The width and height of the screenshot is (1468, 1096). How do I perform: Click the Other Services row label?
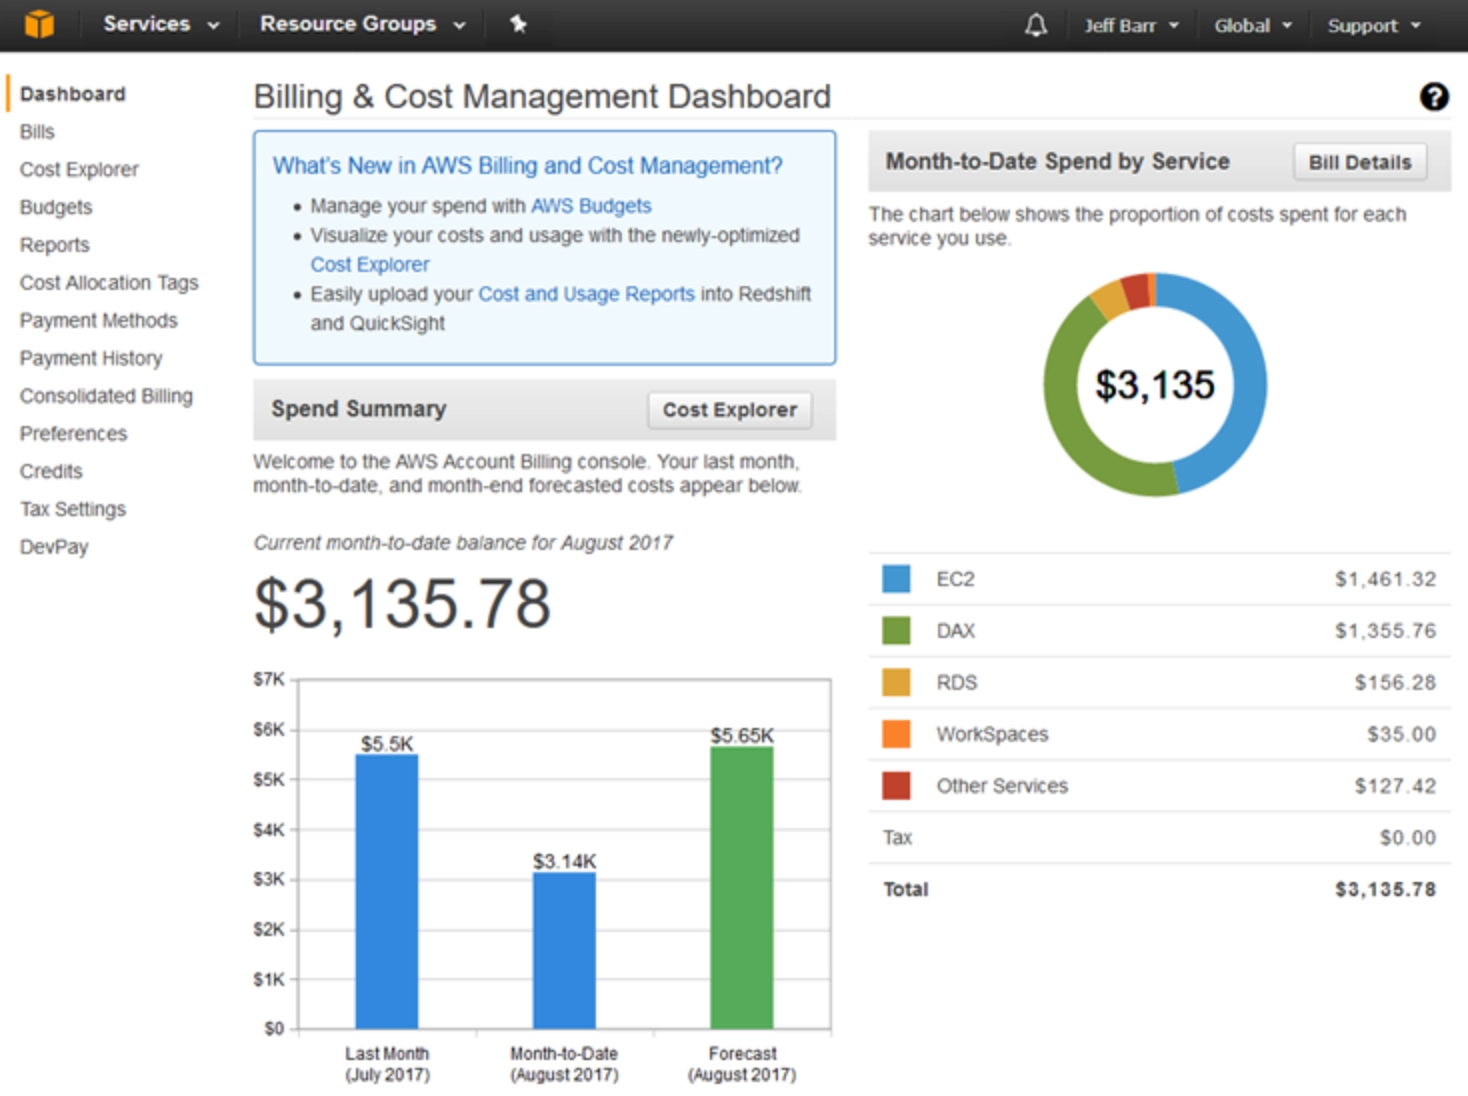1002,786
